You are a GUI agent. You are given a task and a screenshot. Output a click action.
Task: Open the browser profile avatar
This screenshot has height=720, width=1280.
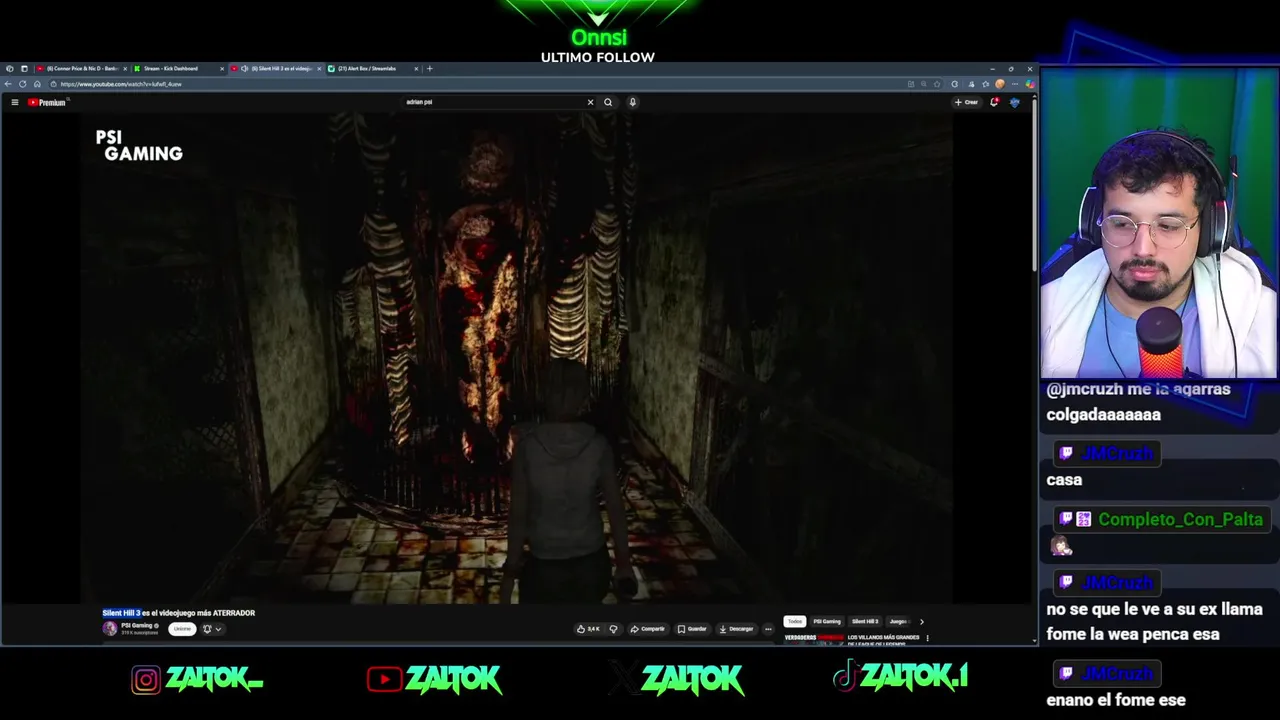point(1000,84)
